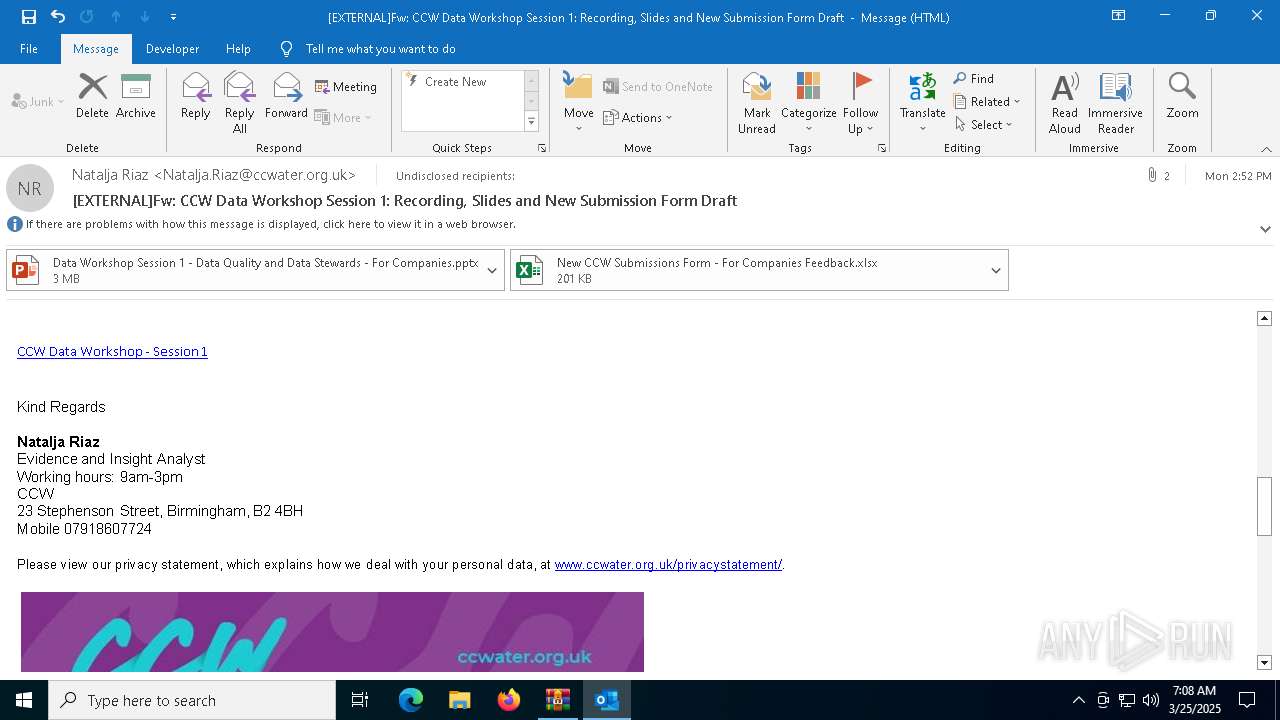Go to the next item with the down arrow

coord(145,17)
